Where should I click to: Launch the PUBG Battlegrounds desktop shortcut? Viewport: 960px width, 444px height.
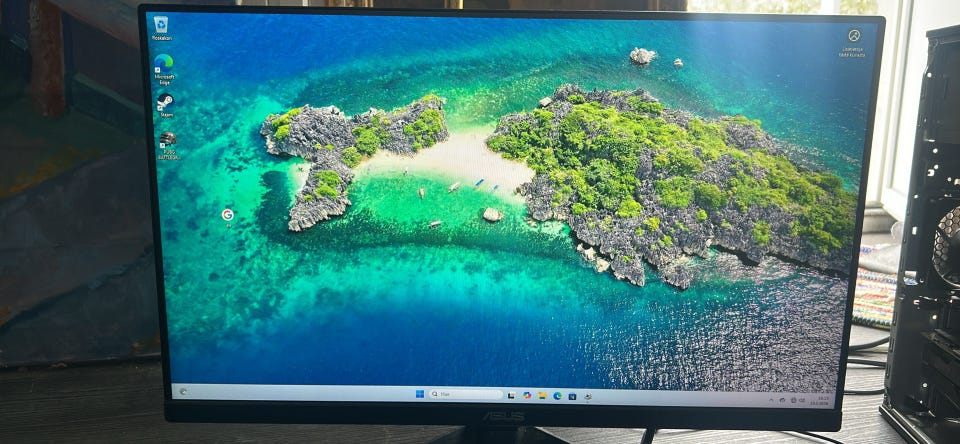[168, 145]
